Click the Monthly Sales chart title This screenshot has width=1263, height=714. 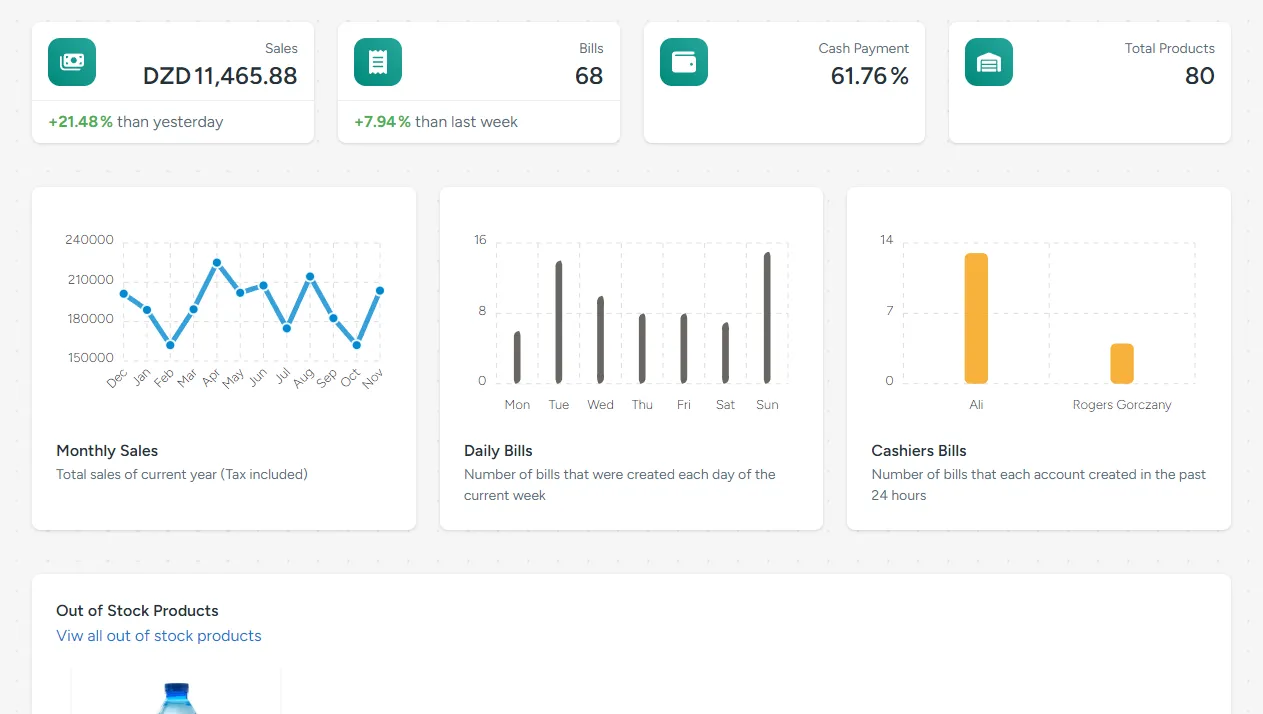[107, 451]
